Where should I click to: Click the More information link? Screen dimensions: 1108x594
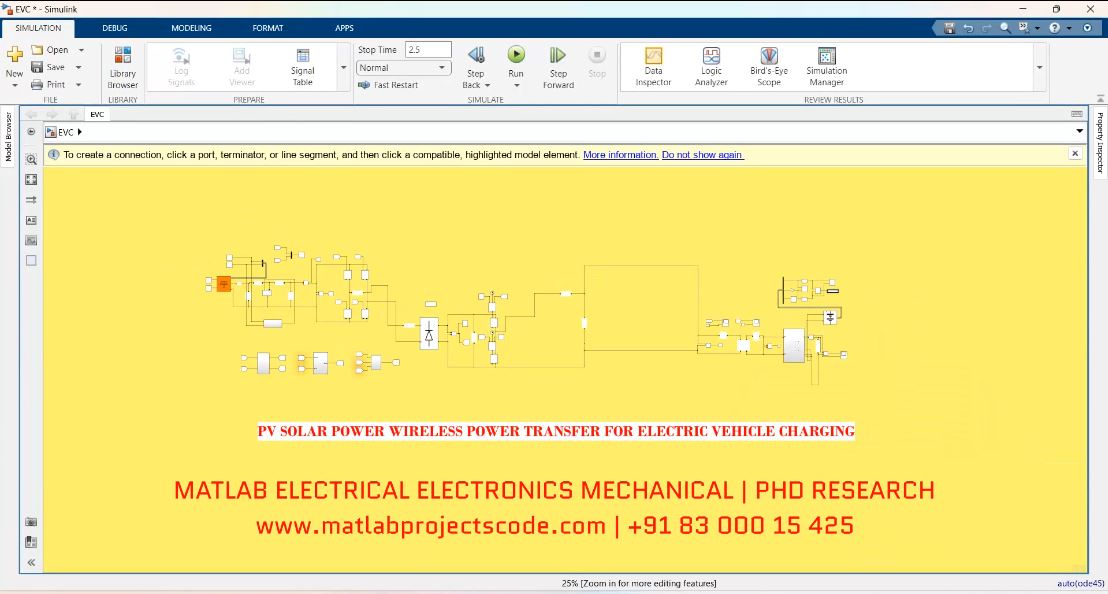pyautogui.click(x=620, y=155)
